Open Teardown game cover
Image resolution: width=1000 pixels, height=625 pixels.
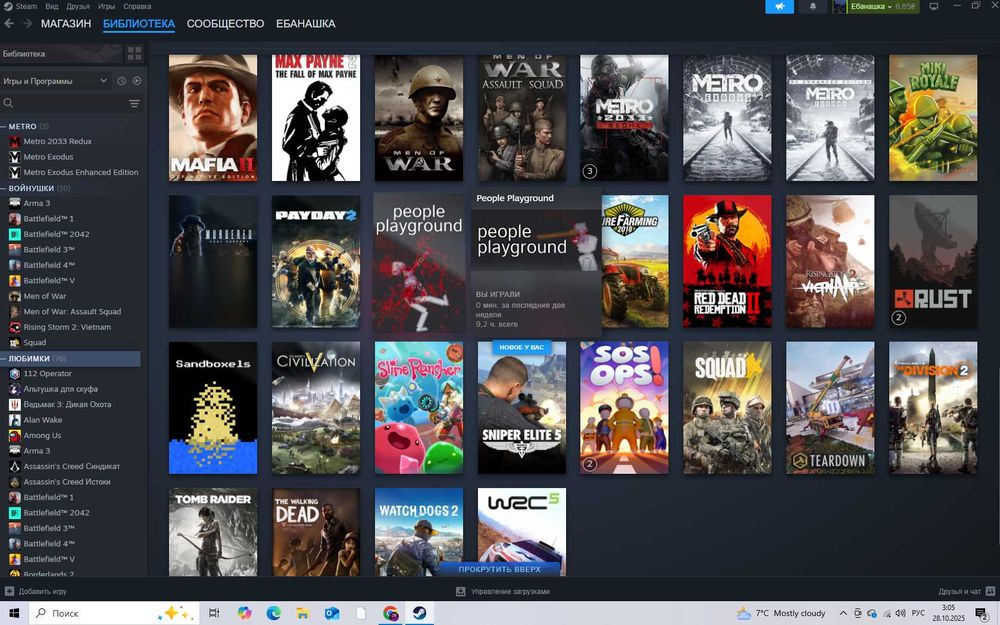pos(830,408)
